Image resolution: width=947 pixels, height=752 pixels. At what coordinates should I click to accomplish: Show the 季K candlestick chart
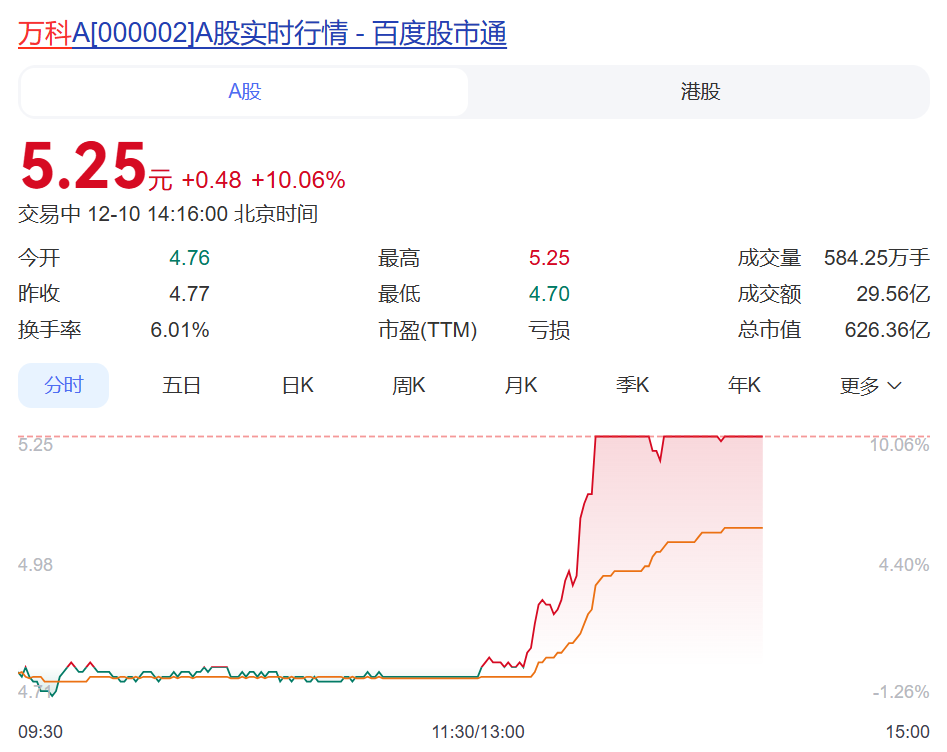[632, 385]
